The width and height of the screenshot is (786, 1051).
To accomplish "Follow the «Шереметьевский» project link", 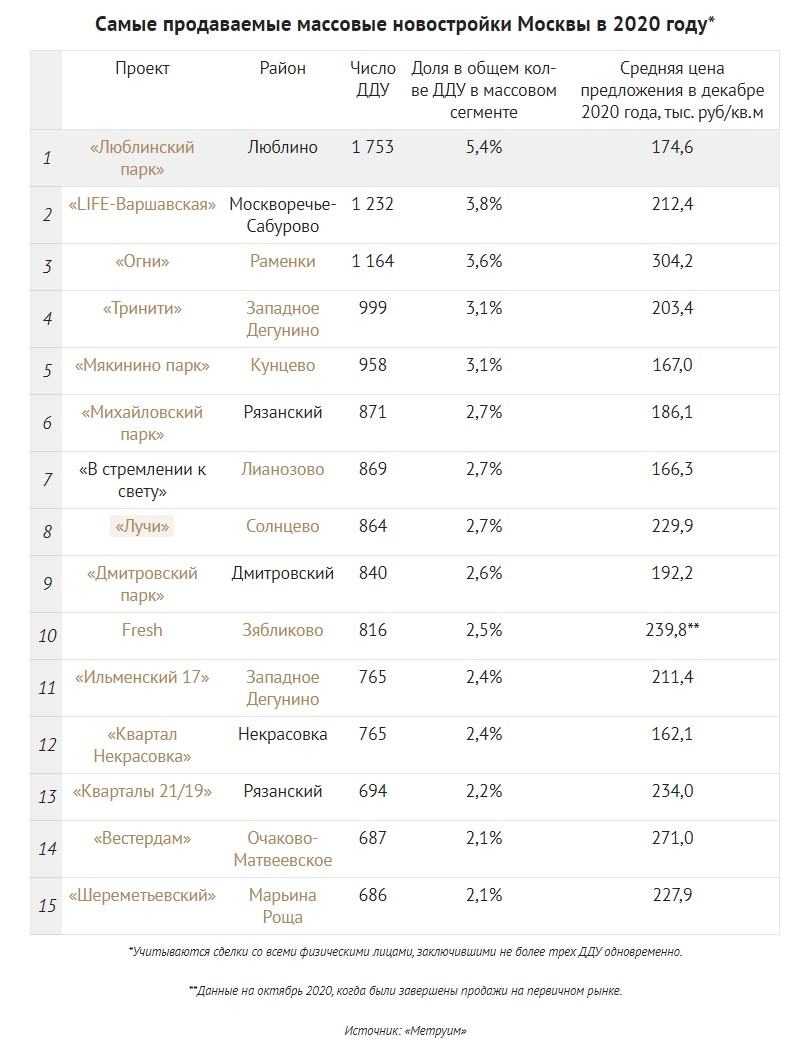I will [142, 895].
